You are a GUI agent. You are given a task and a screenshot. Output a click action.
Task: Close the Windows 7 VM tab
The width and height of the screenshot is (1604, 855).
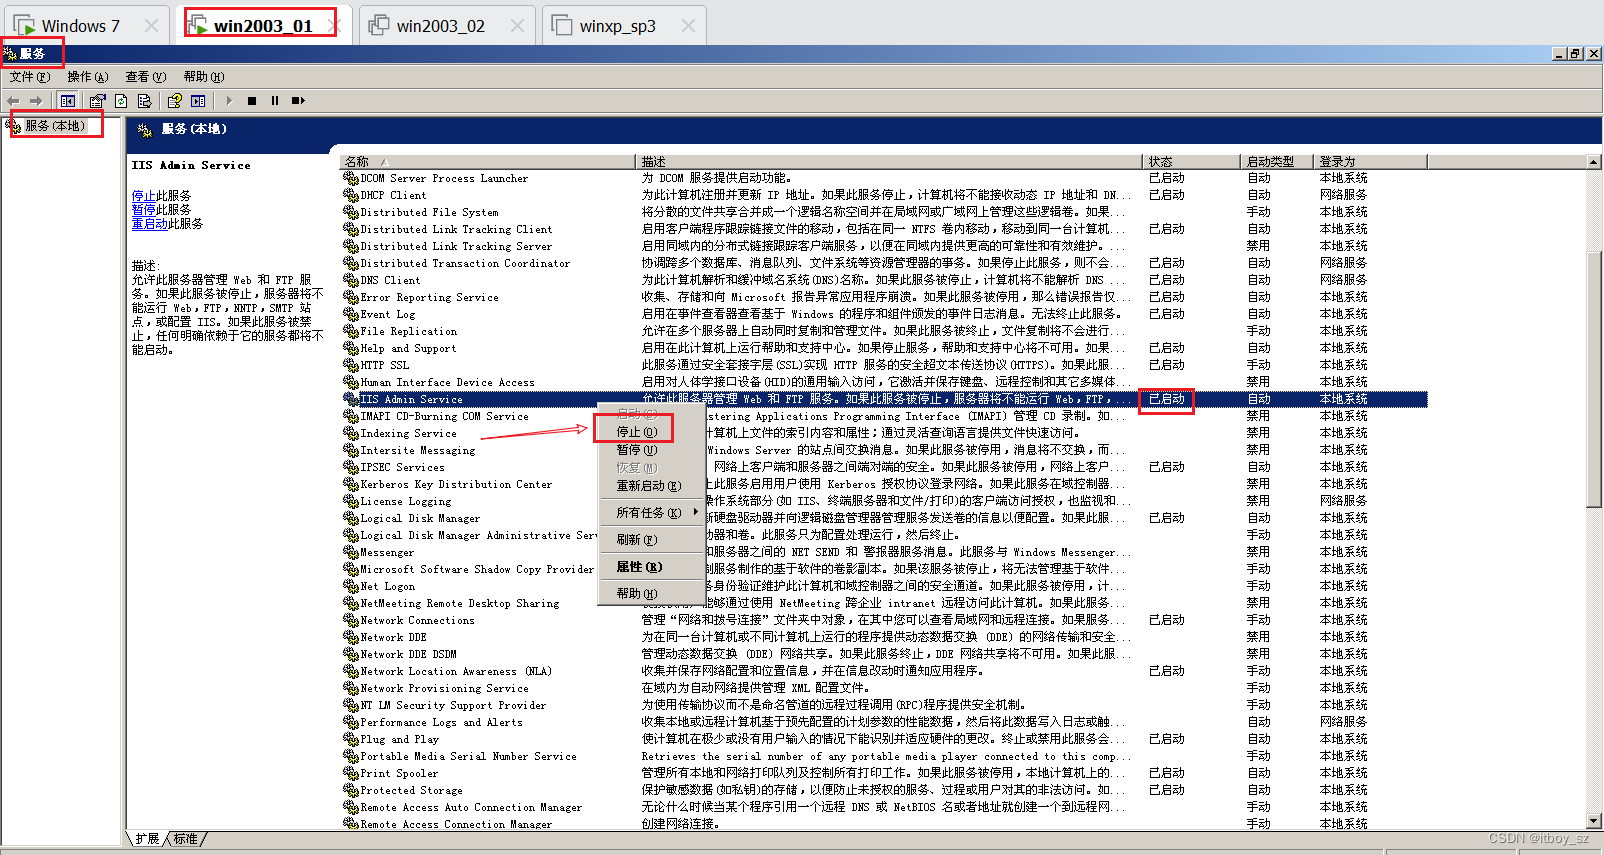(x=151, y=26)
